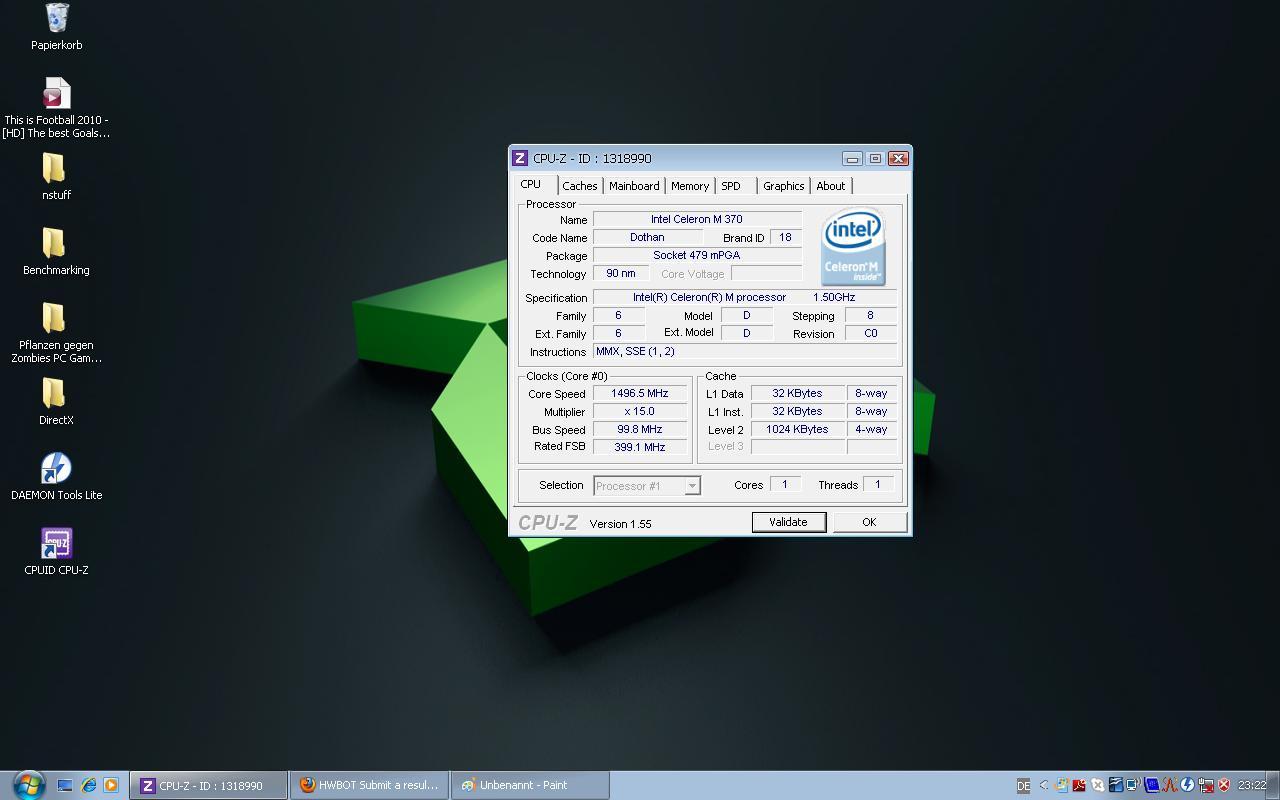Click the system clock showing 23:22
The image size is (1280, 800).
point(1252,785)
